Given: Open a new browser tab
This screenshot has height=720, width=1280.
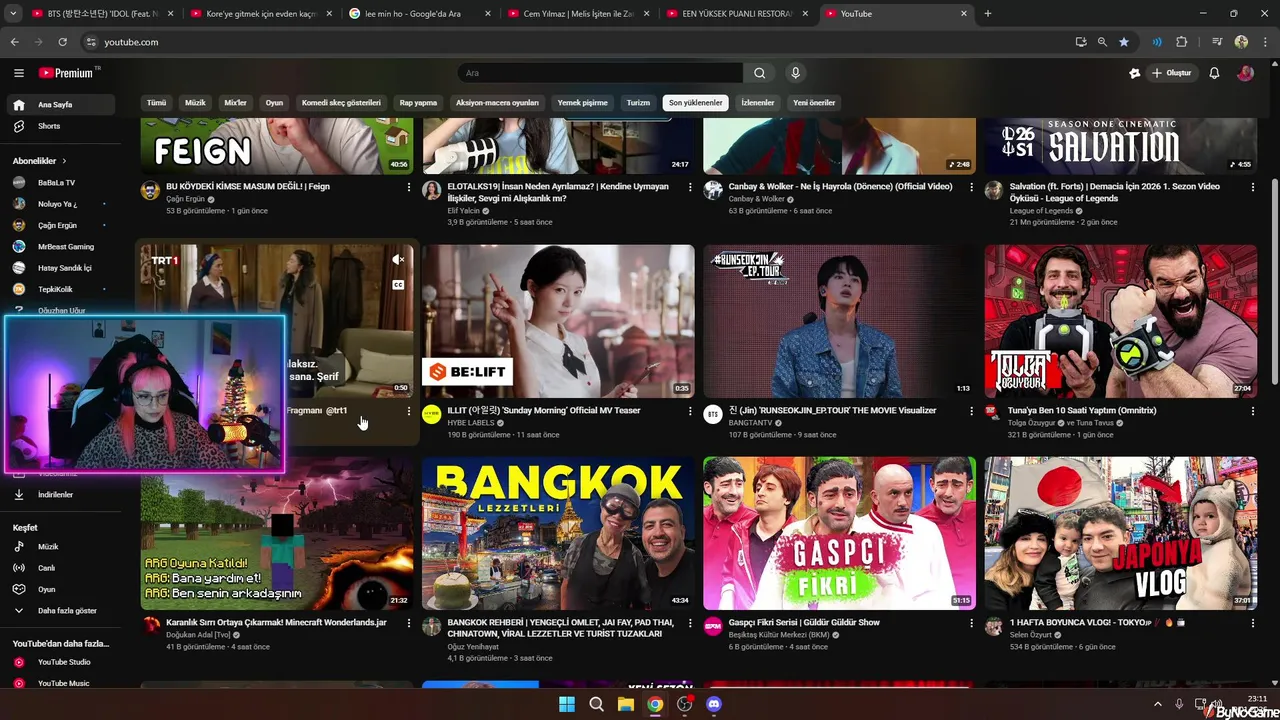Looking at the screenshot, I should click(x=988, y=14).
